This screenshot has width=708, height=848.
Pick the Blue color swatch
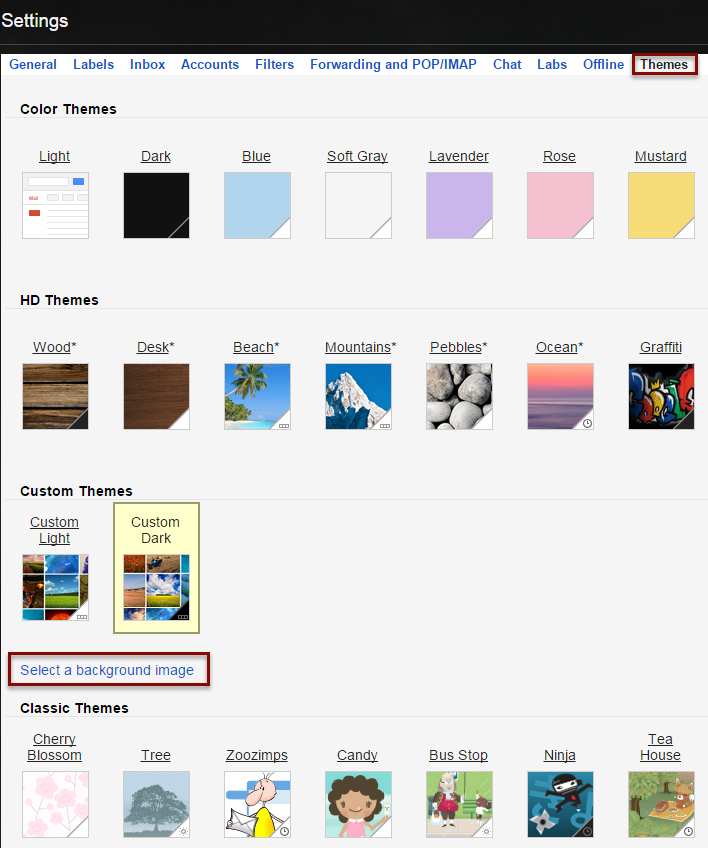pyautogui.click(x=257, y=206)
